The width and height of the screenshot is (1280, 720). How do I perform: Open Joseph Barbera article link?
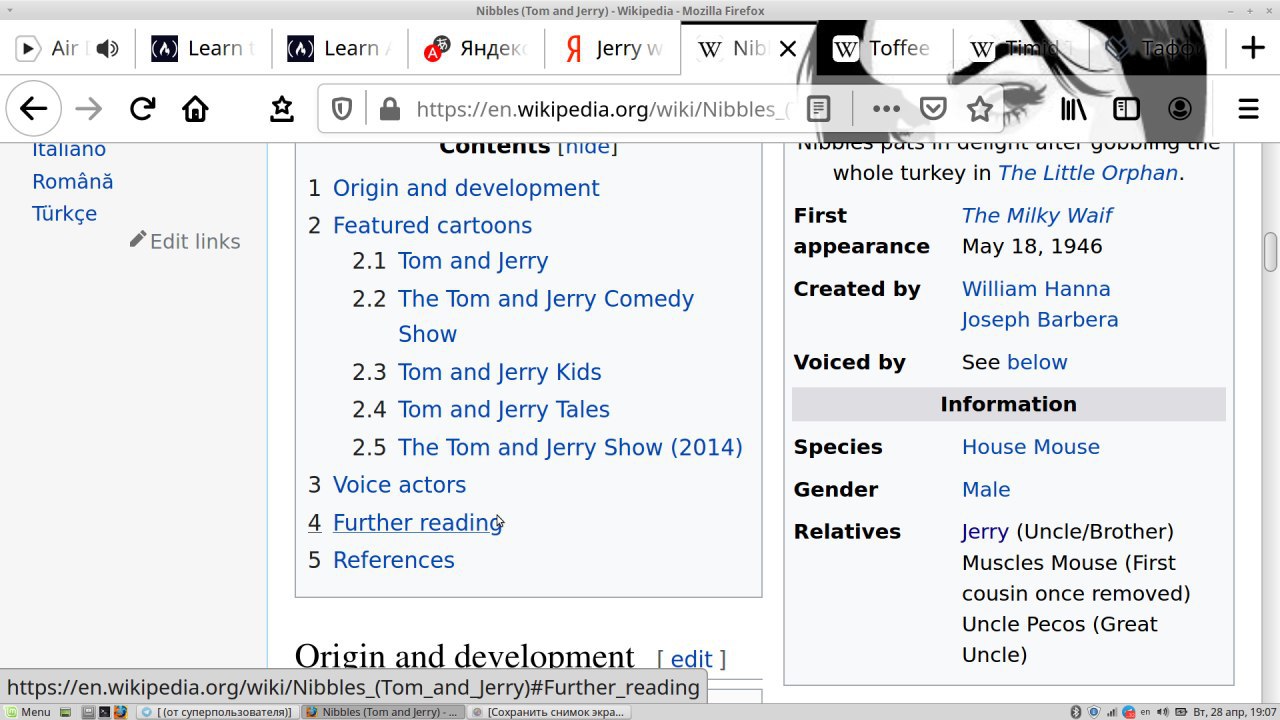tap(1040, 320)
